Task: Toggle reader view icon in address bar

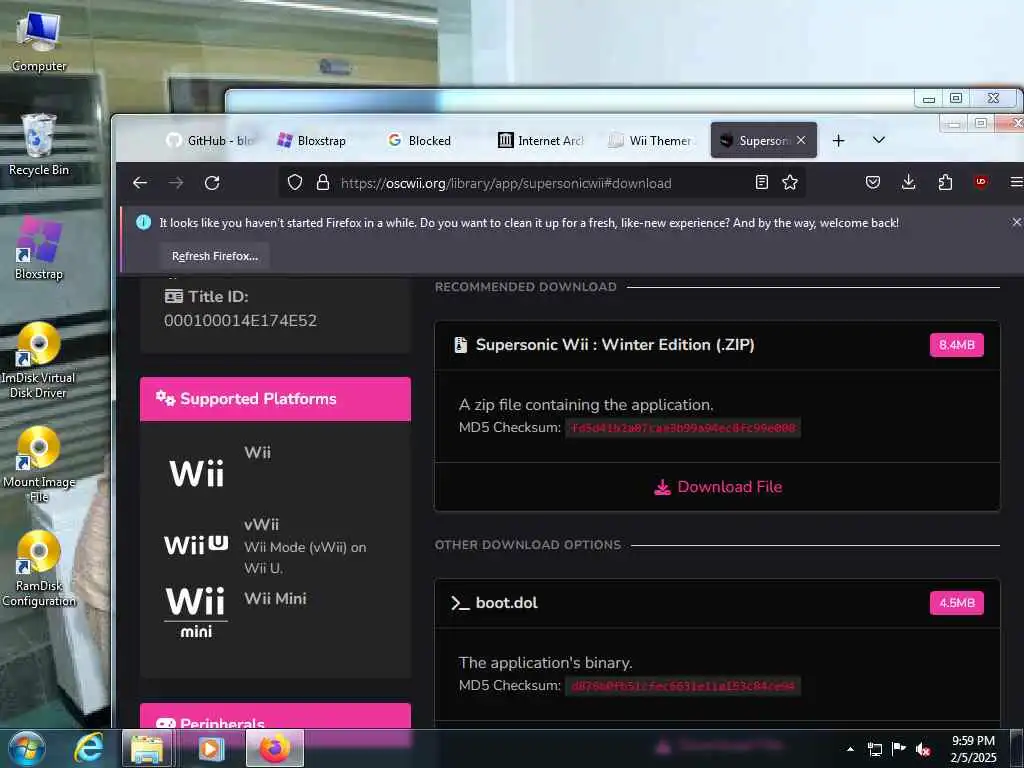Action: click(761, 182)
